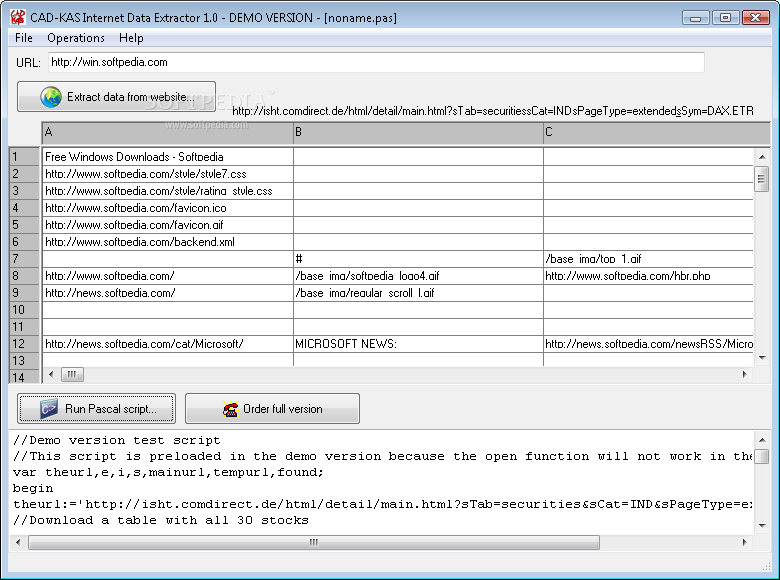Viewport: 780px width, 580px height.
Task: Click script editor's scroll up arrow
Action: 762,440
